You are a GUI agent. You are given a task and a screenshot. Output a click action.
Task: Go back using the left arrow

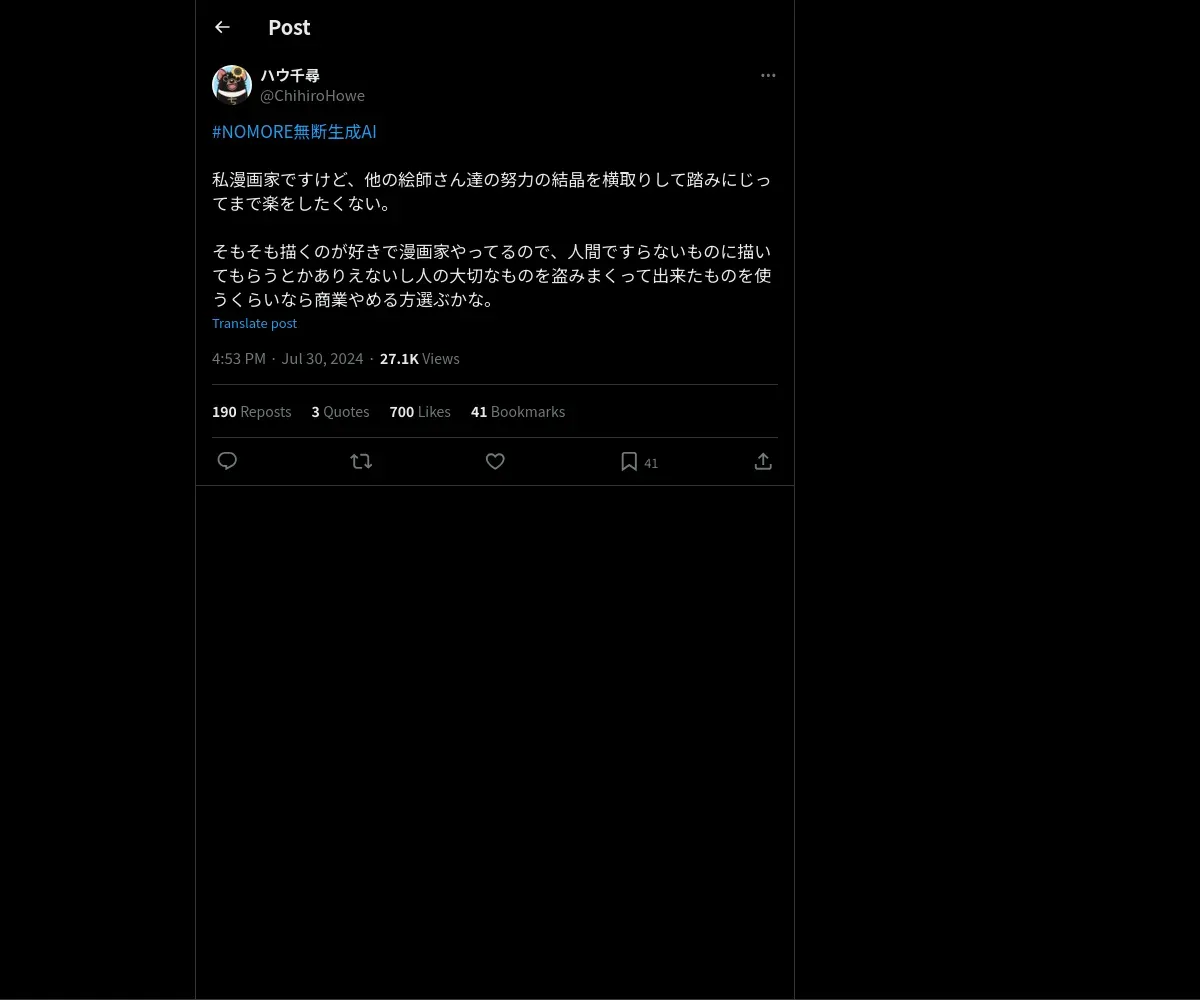click(x=222, y=27)
